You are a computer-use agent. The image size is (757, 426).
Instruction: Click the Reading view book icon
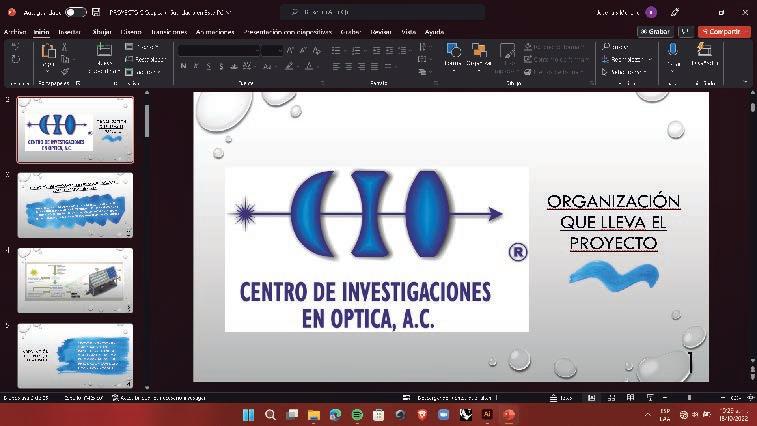[x=631, y=398]
